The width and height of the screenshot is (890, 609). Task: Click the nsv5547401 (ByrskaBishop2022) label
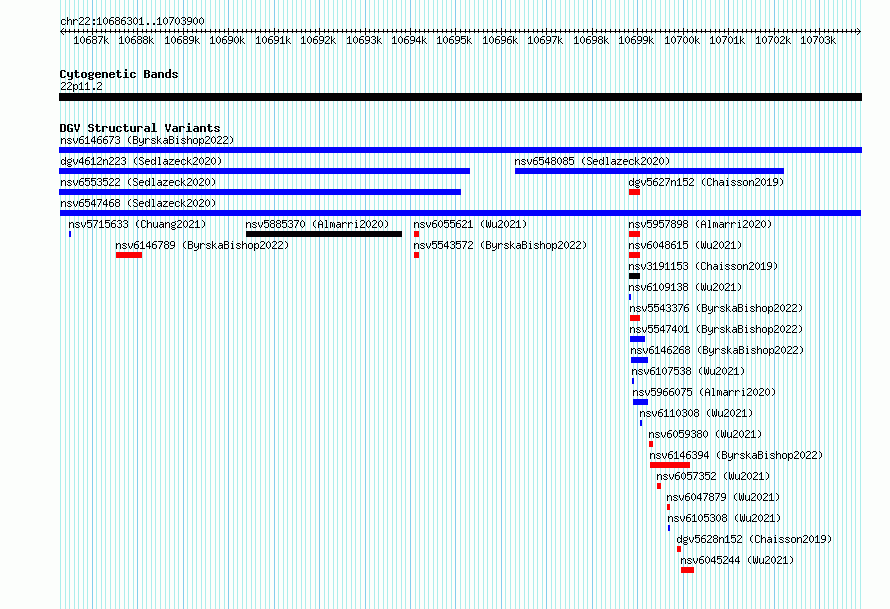click(x=716, y=329)
